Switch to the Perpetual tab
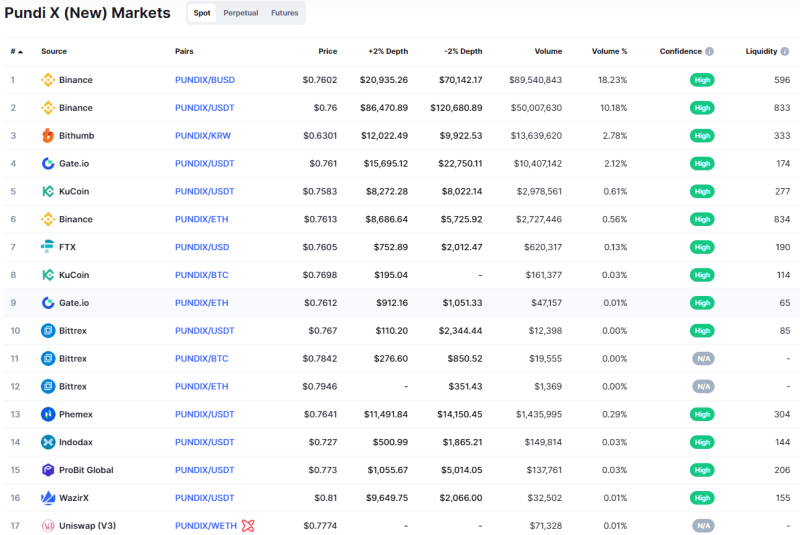 [241, 13]
